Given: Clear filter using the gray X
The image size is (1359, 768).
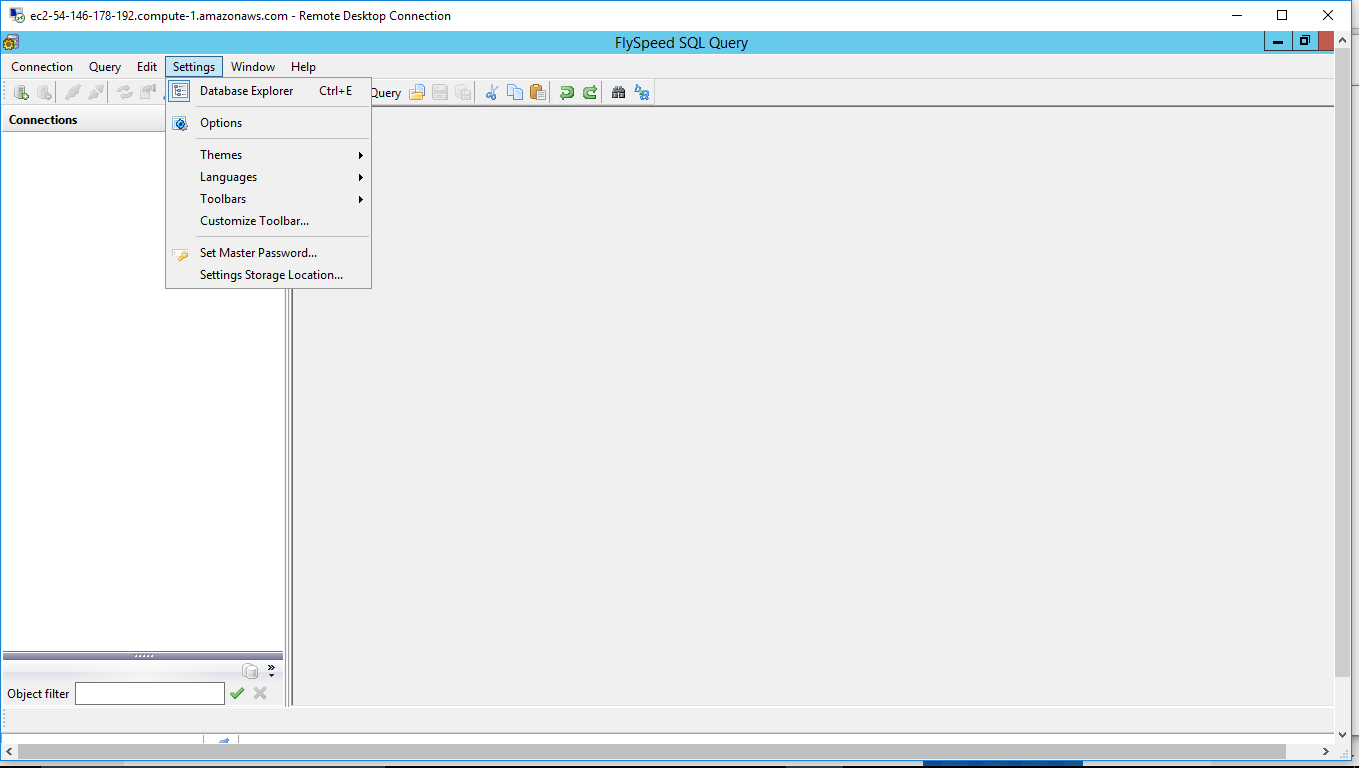Looking at the screenshot, I should click(258, 693).
